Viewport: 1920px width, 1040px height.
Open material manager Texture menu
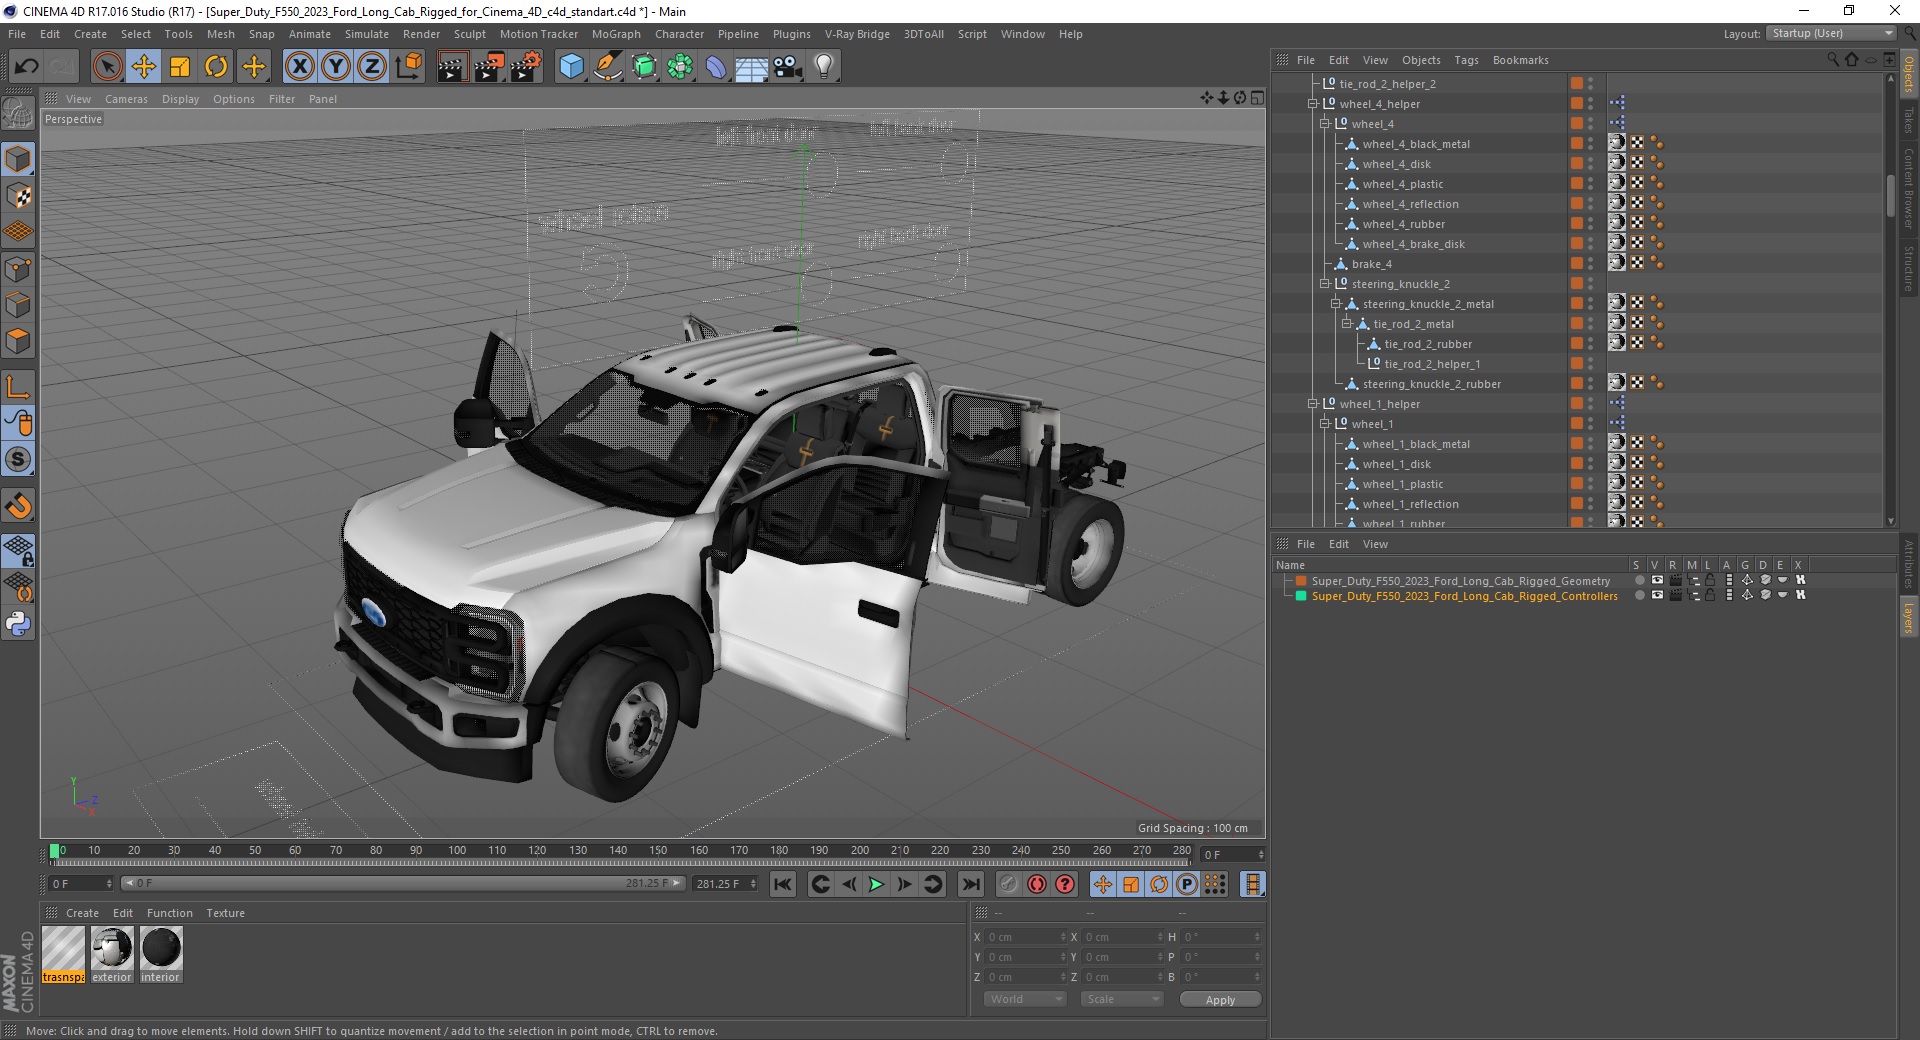tap(225, 913)
